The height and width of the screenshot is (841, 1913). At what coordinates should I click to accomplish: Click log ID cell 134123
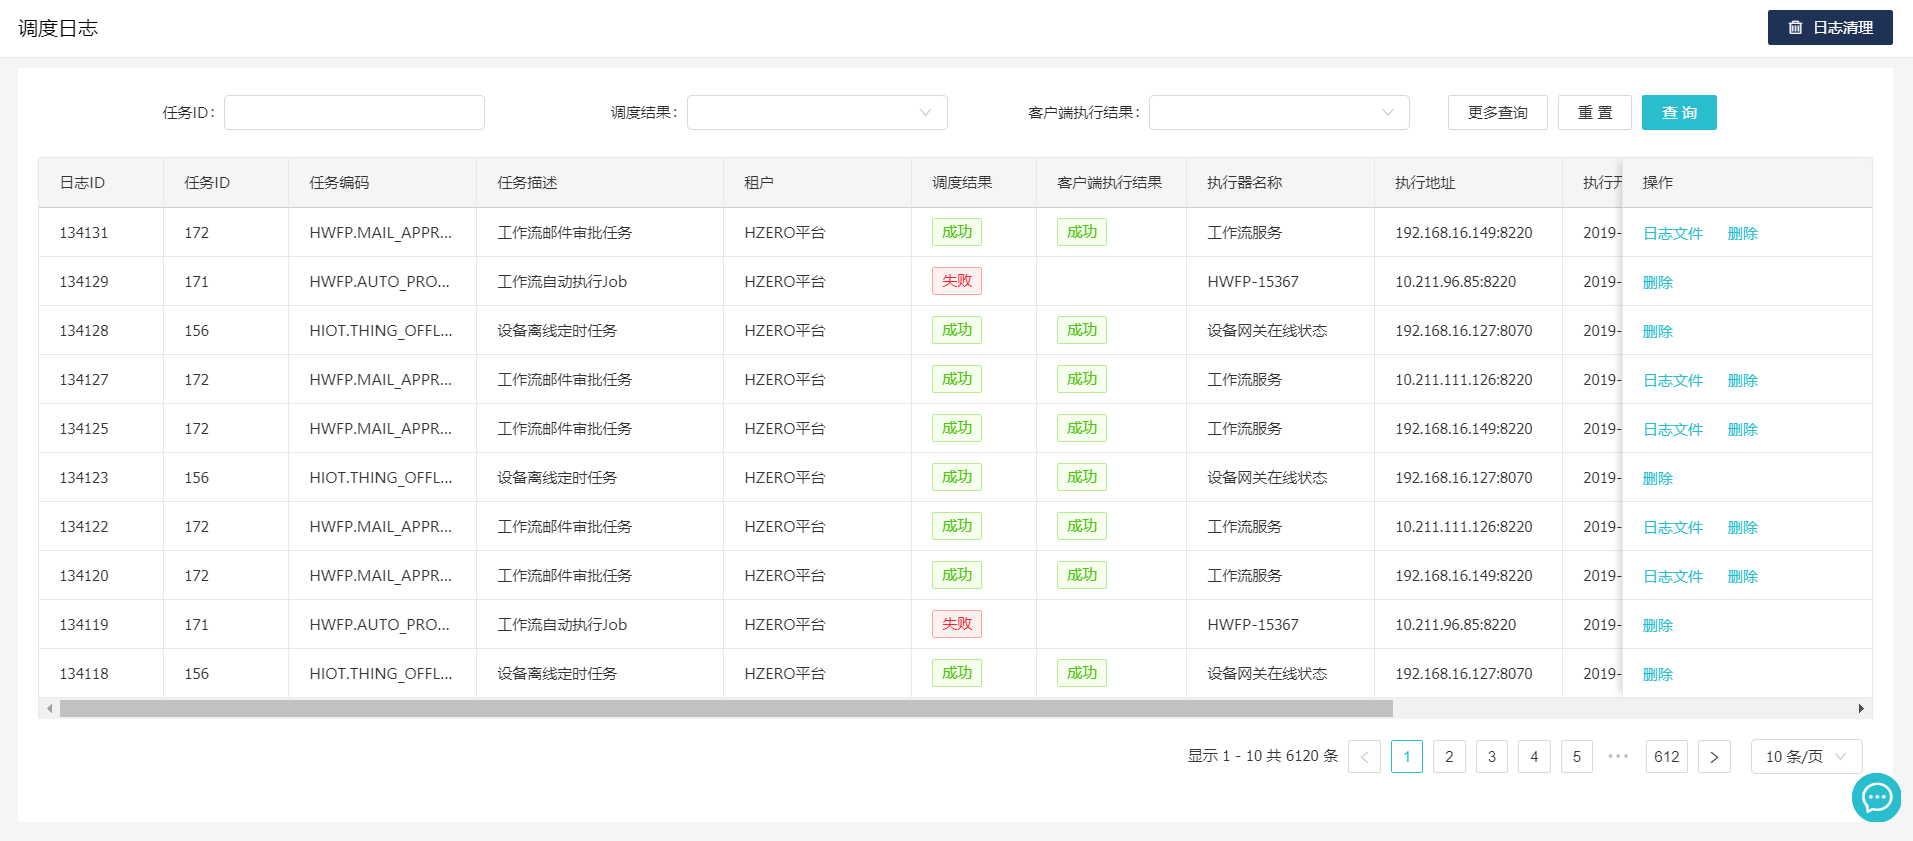pyautogui.click(x=84, y=478)
